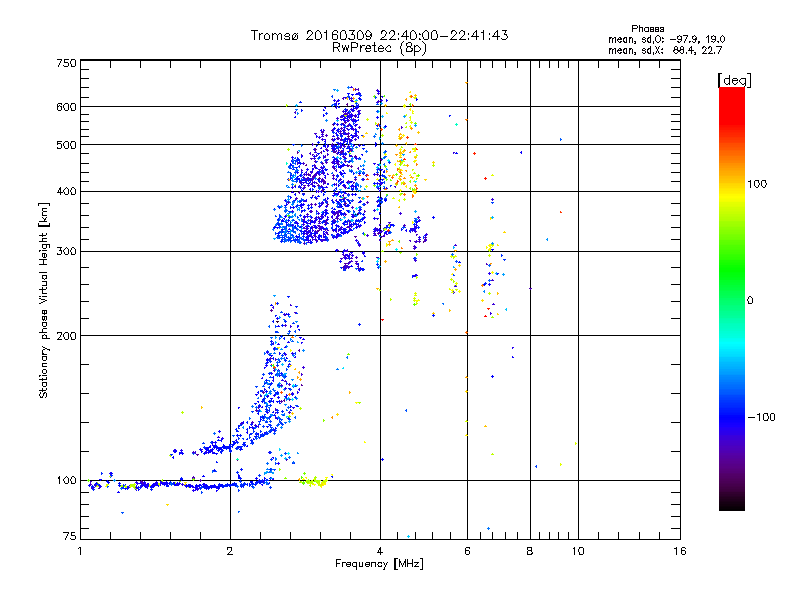
Task: Click the x-axis tick label '2'
Action: point(230,551)
